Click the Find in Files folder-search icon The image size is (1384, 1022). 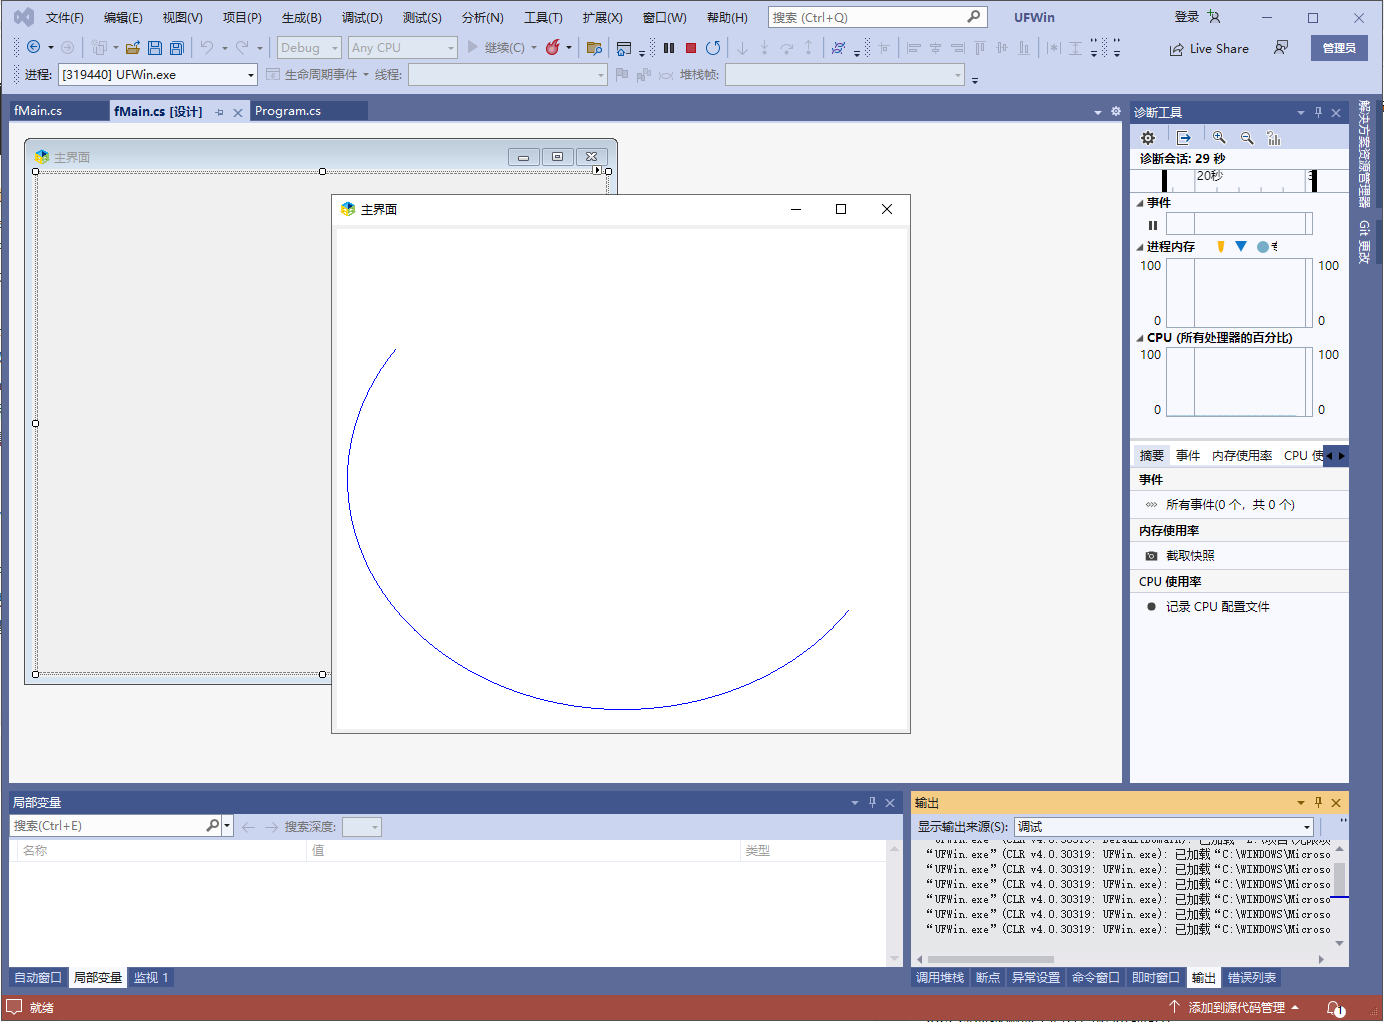click(594, 47)
